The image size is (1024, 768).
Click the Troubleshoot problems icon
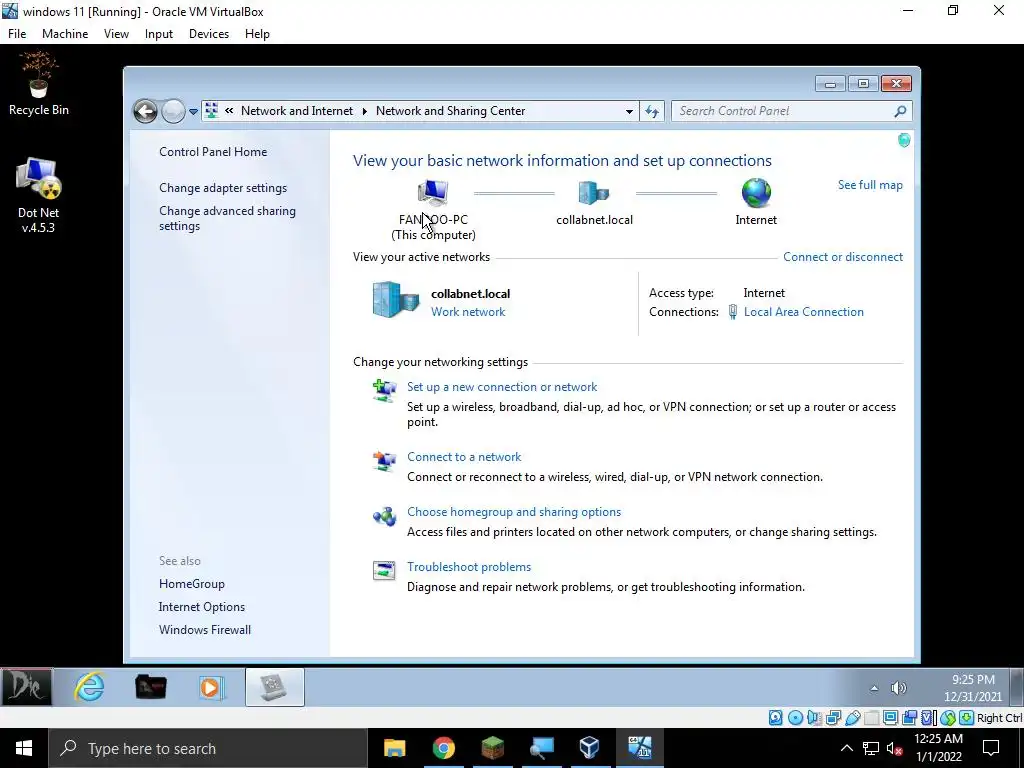pos(384,570)
